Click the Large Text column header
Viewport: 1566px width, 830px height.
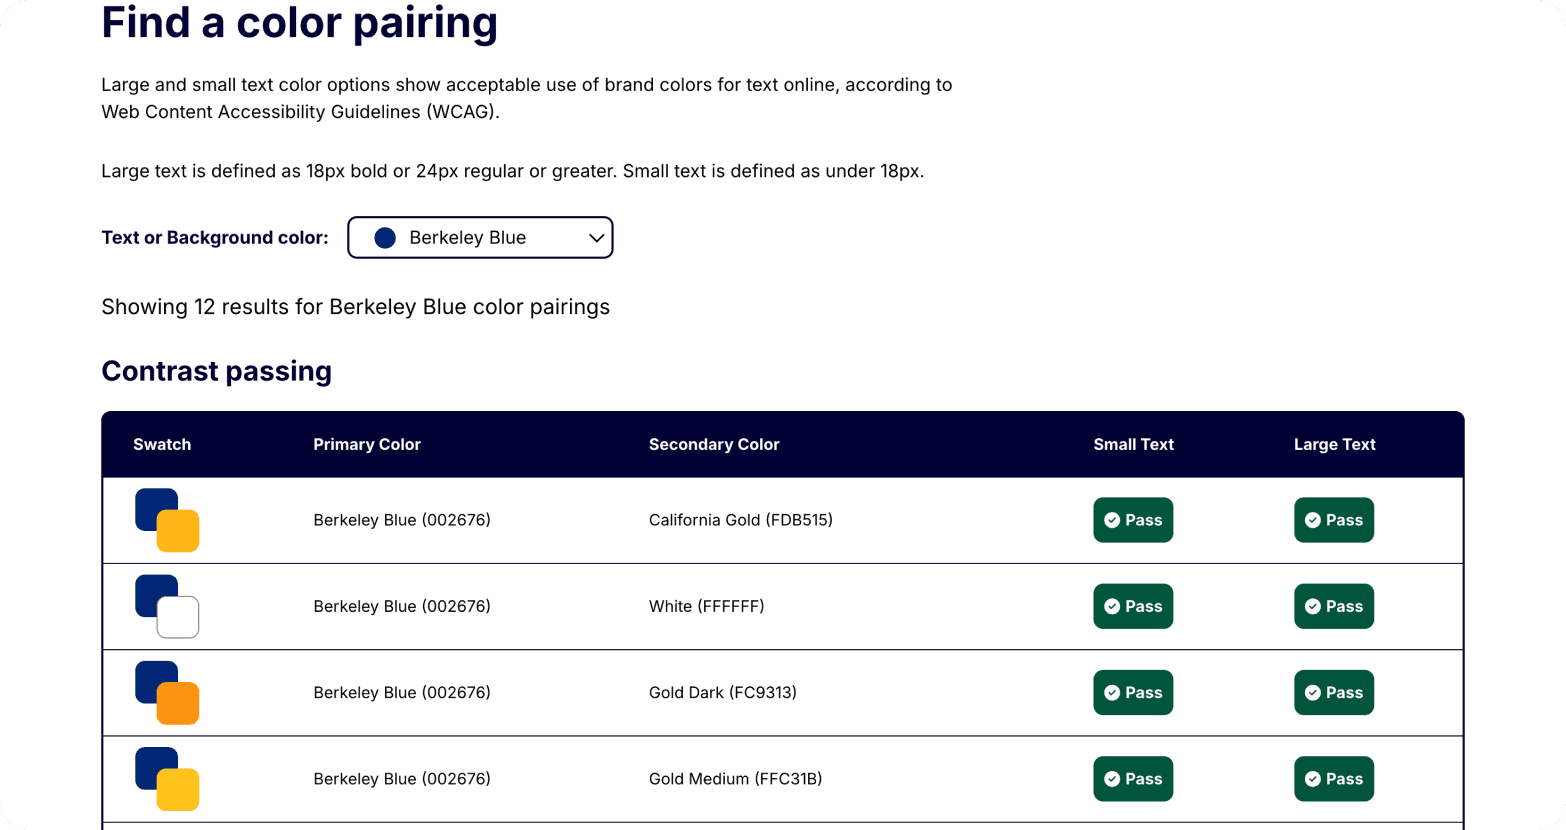coord(1334,444)
